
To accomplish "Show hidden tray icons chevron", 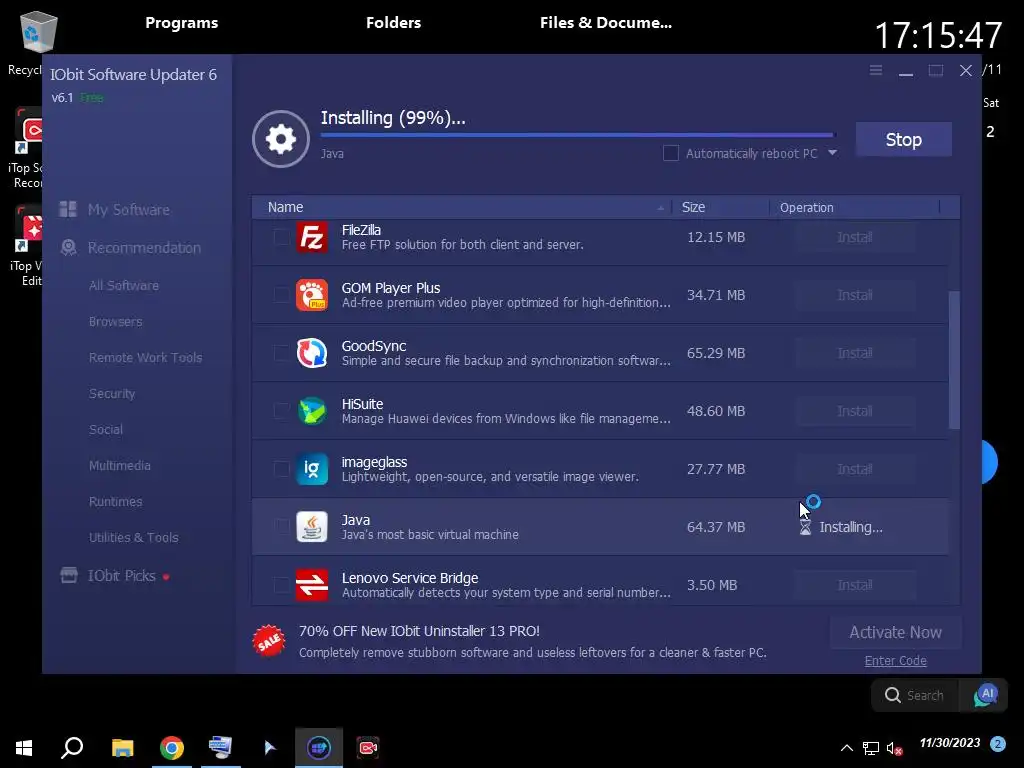I will point(846,748).
